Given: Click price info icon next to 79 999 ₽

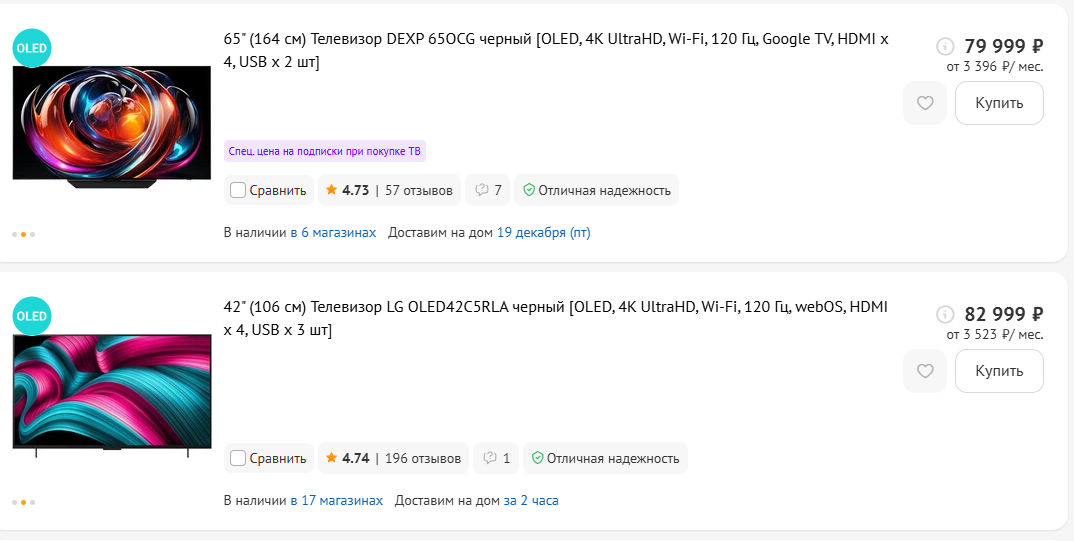Looking at the screenshot, I should pyautogui.click(x=945, y=46).
